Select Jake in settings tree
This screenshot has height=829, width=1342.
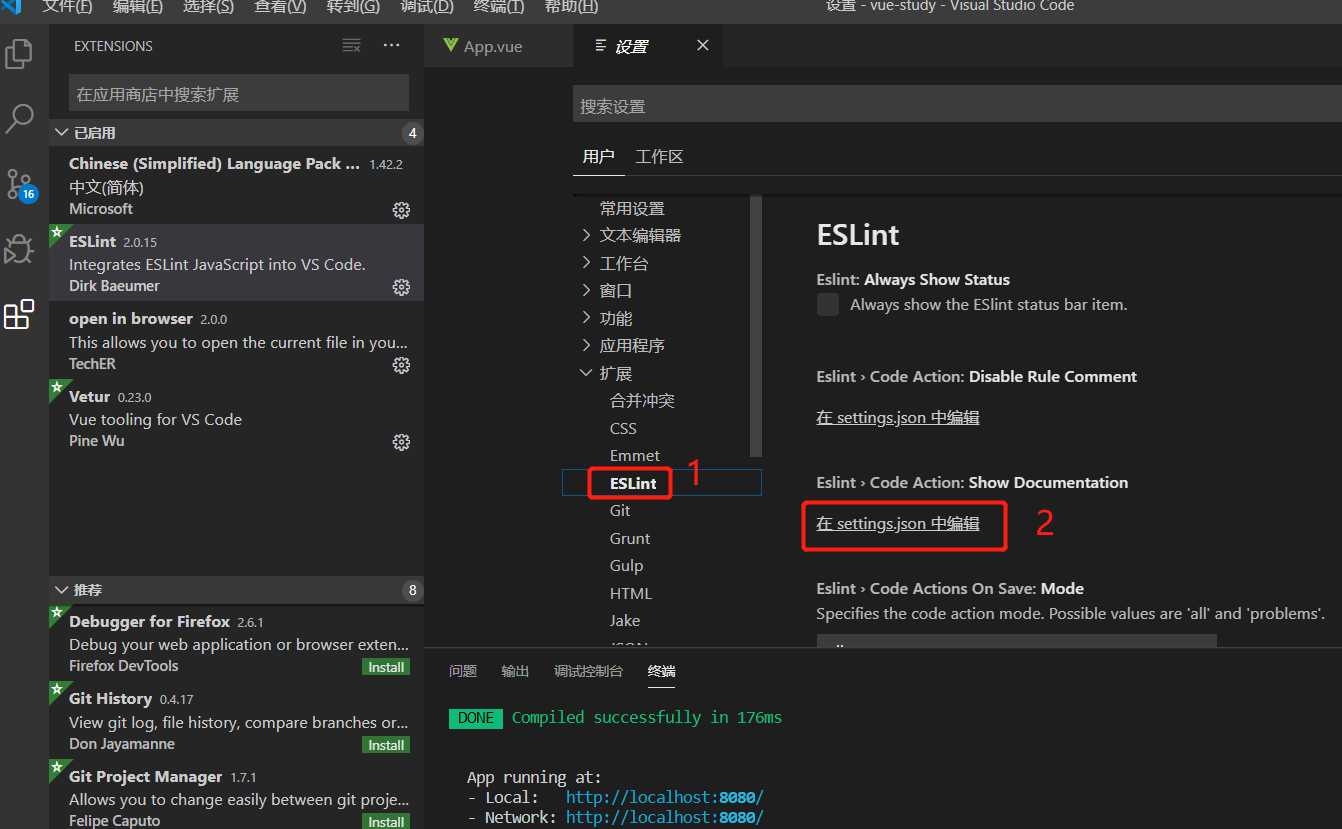click(625, 620)
